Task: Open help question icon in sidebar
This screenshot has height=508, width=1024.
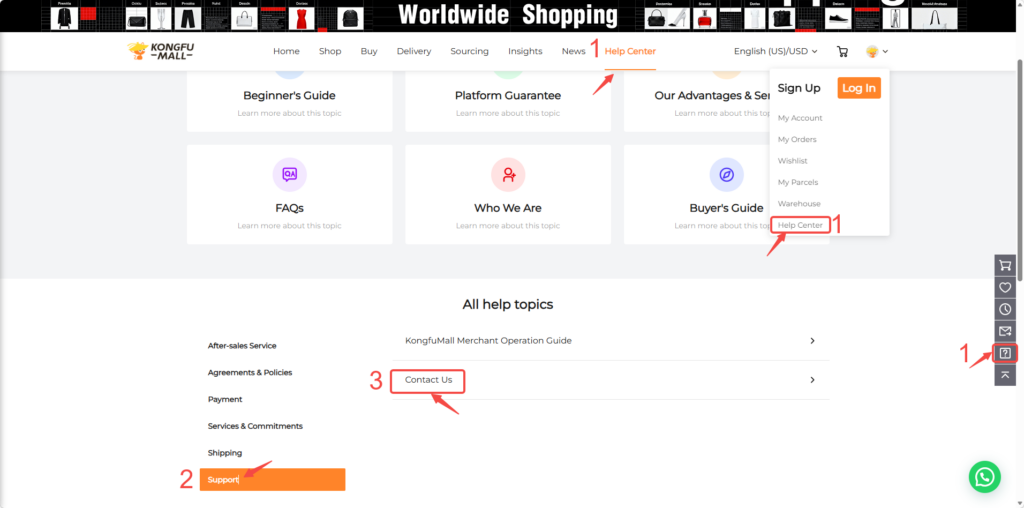Action: tap(1005, 353)
